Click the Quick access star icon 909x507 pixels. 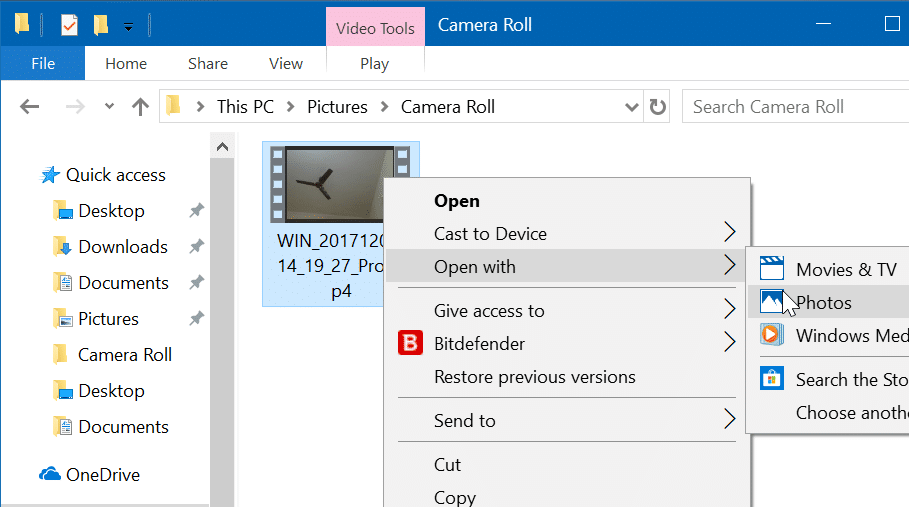pos(50,174)
